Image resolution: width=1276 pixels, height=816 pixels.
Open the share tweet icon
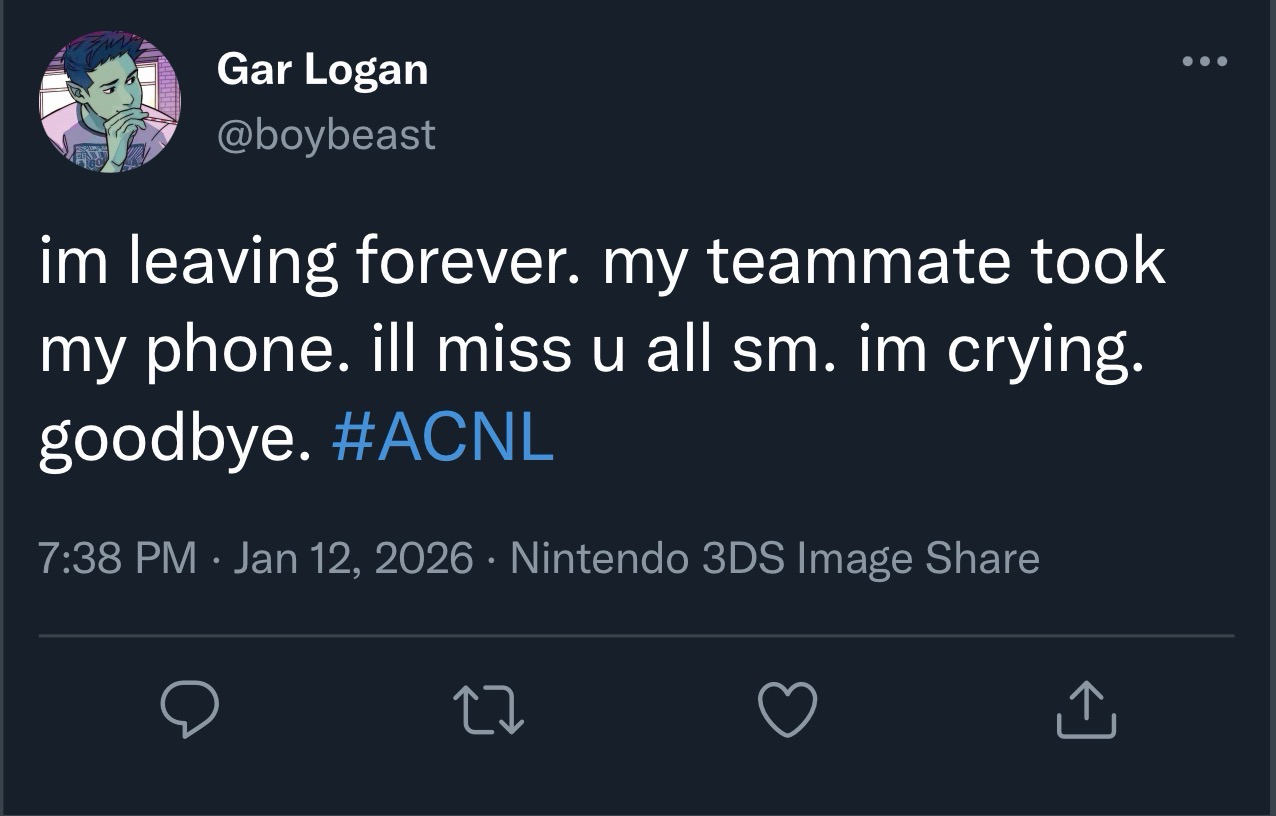(x=1086, y=709)
